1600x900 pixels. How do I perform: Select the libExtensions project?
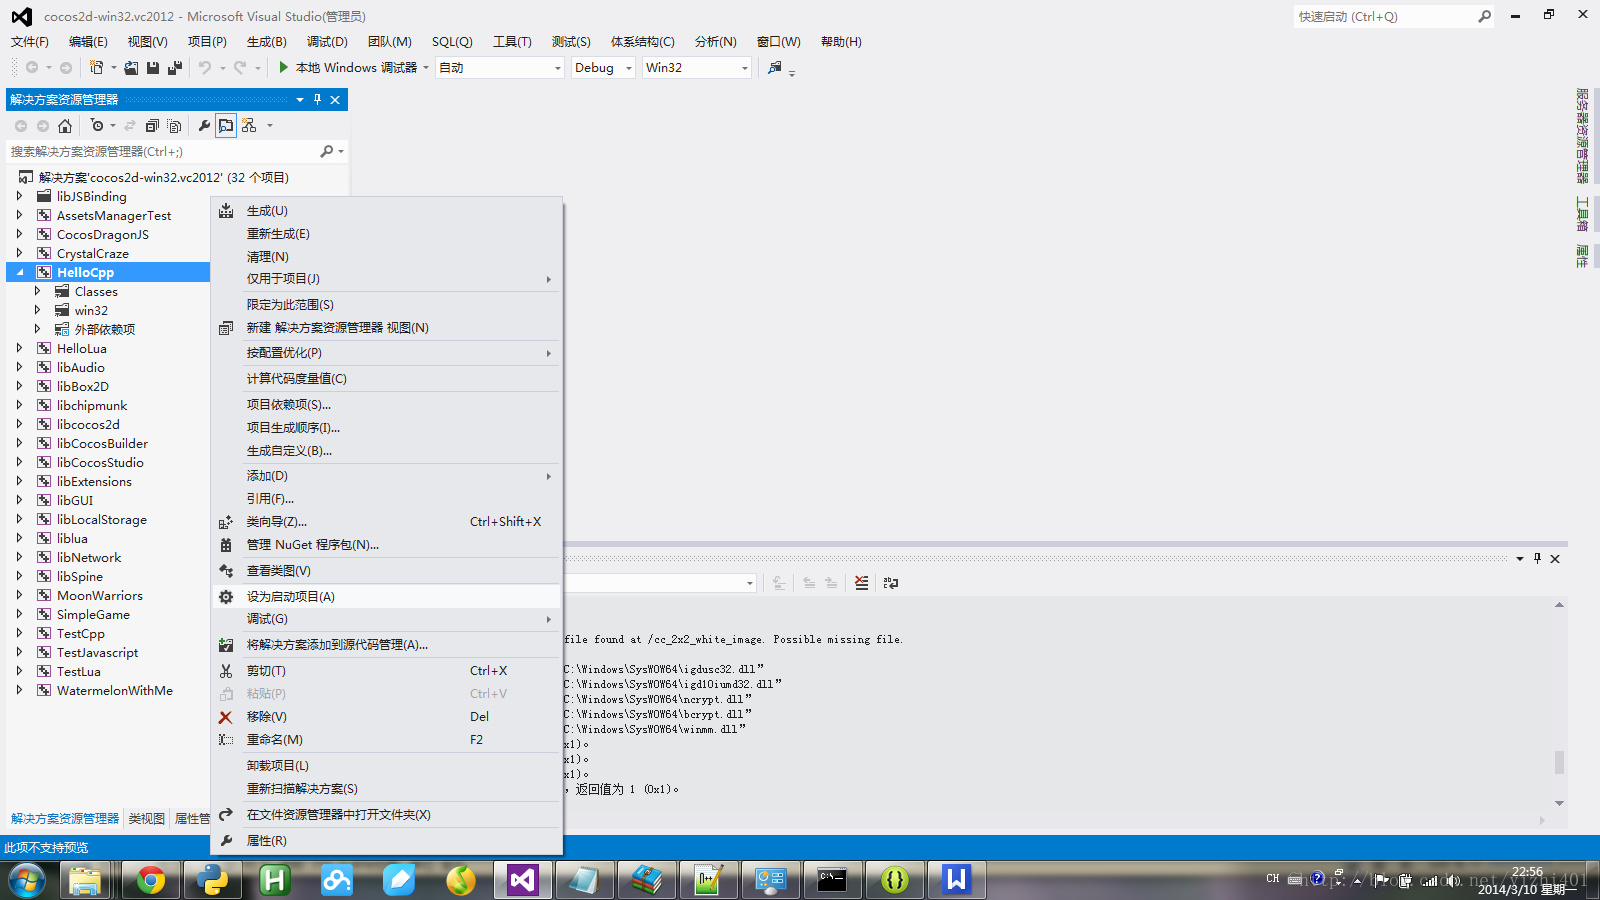pyautogui.click(x=94, y=482)
